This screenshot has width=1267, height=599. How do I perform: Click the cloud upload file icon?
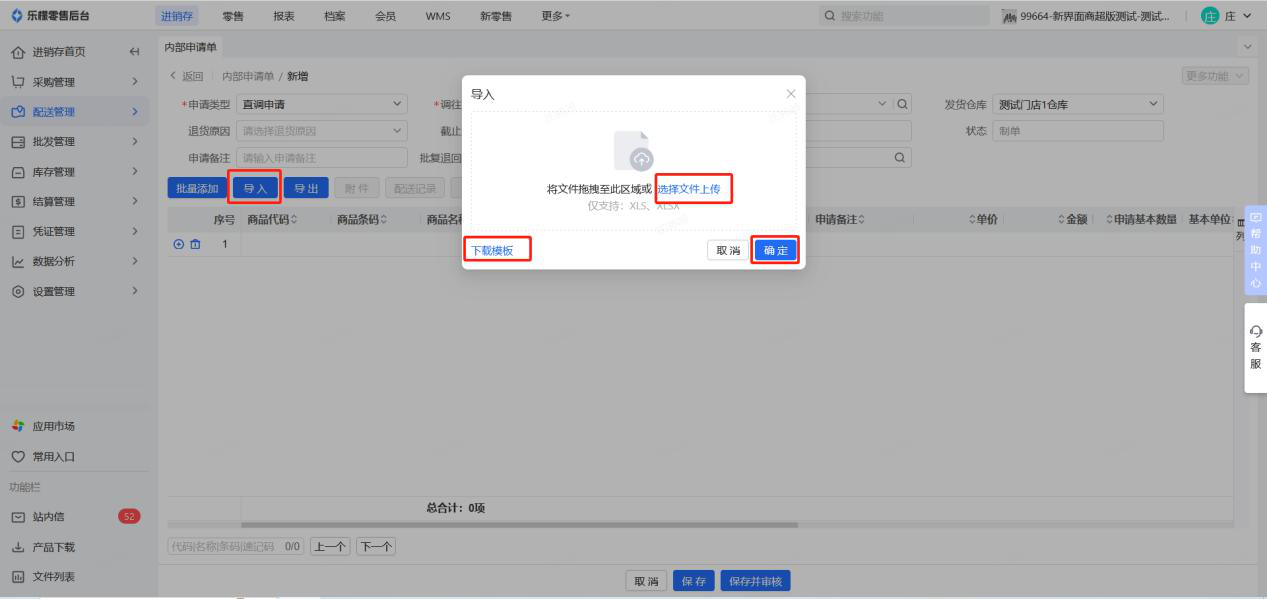click(633, 151)
